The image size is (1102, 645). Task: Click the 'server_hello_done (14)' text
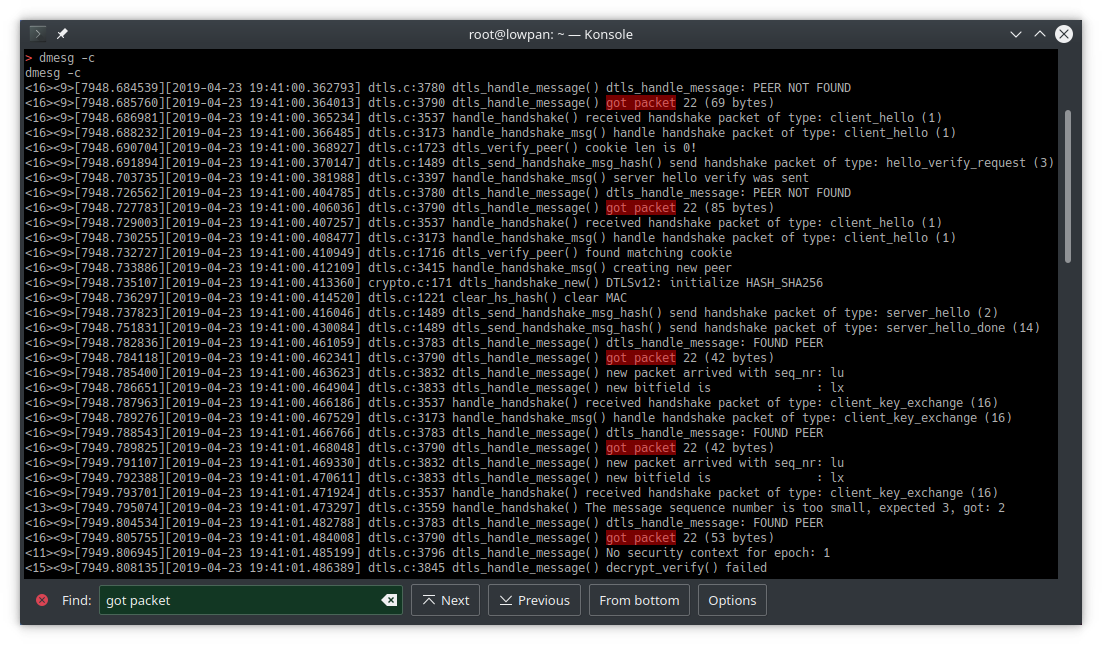coord(963,328)
